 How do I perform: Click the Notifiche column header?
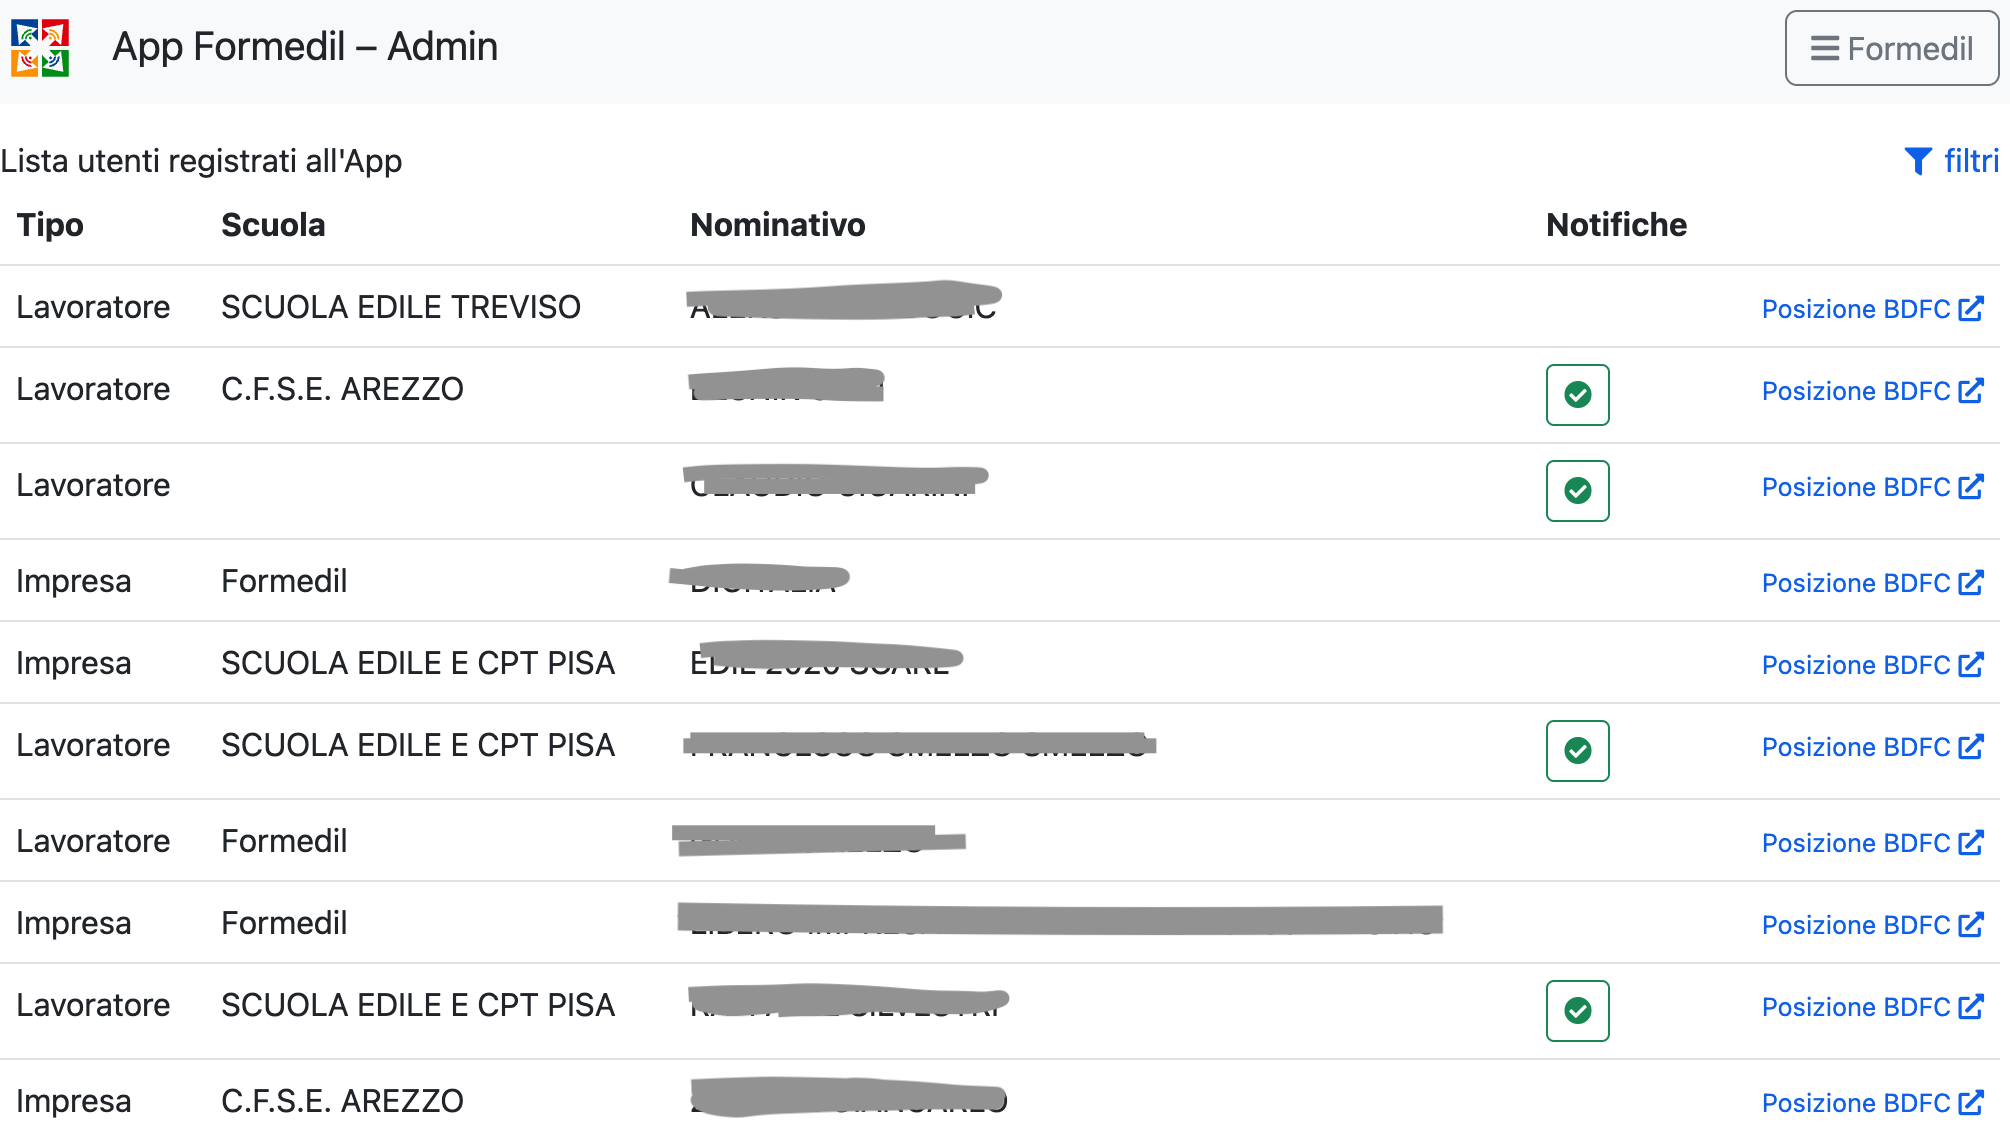(x=1616, y=225)
